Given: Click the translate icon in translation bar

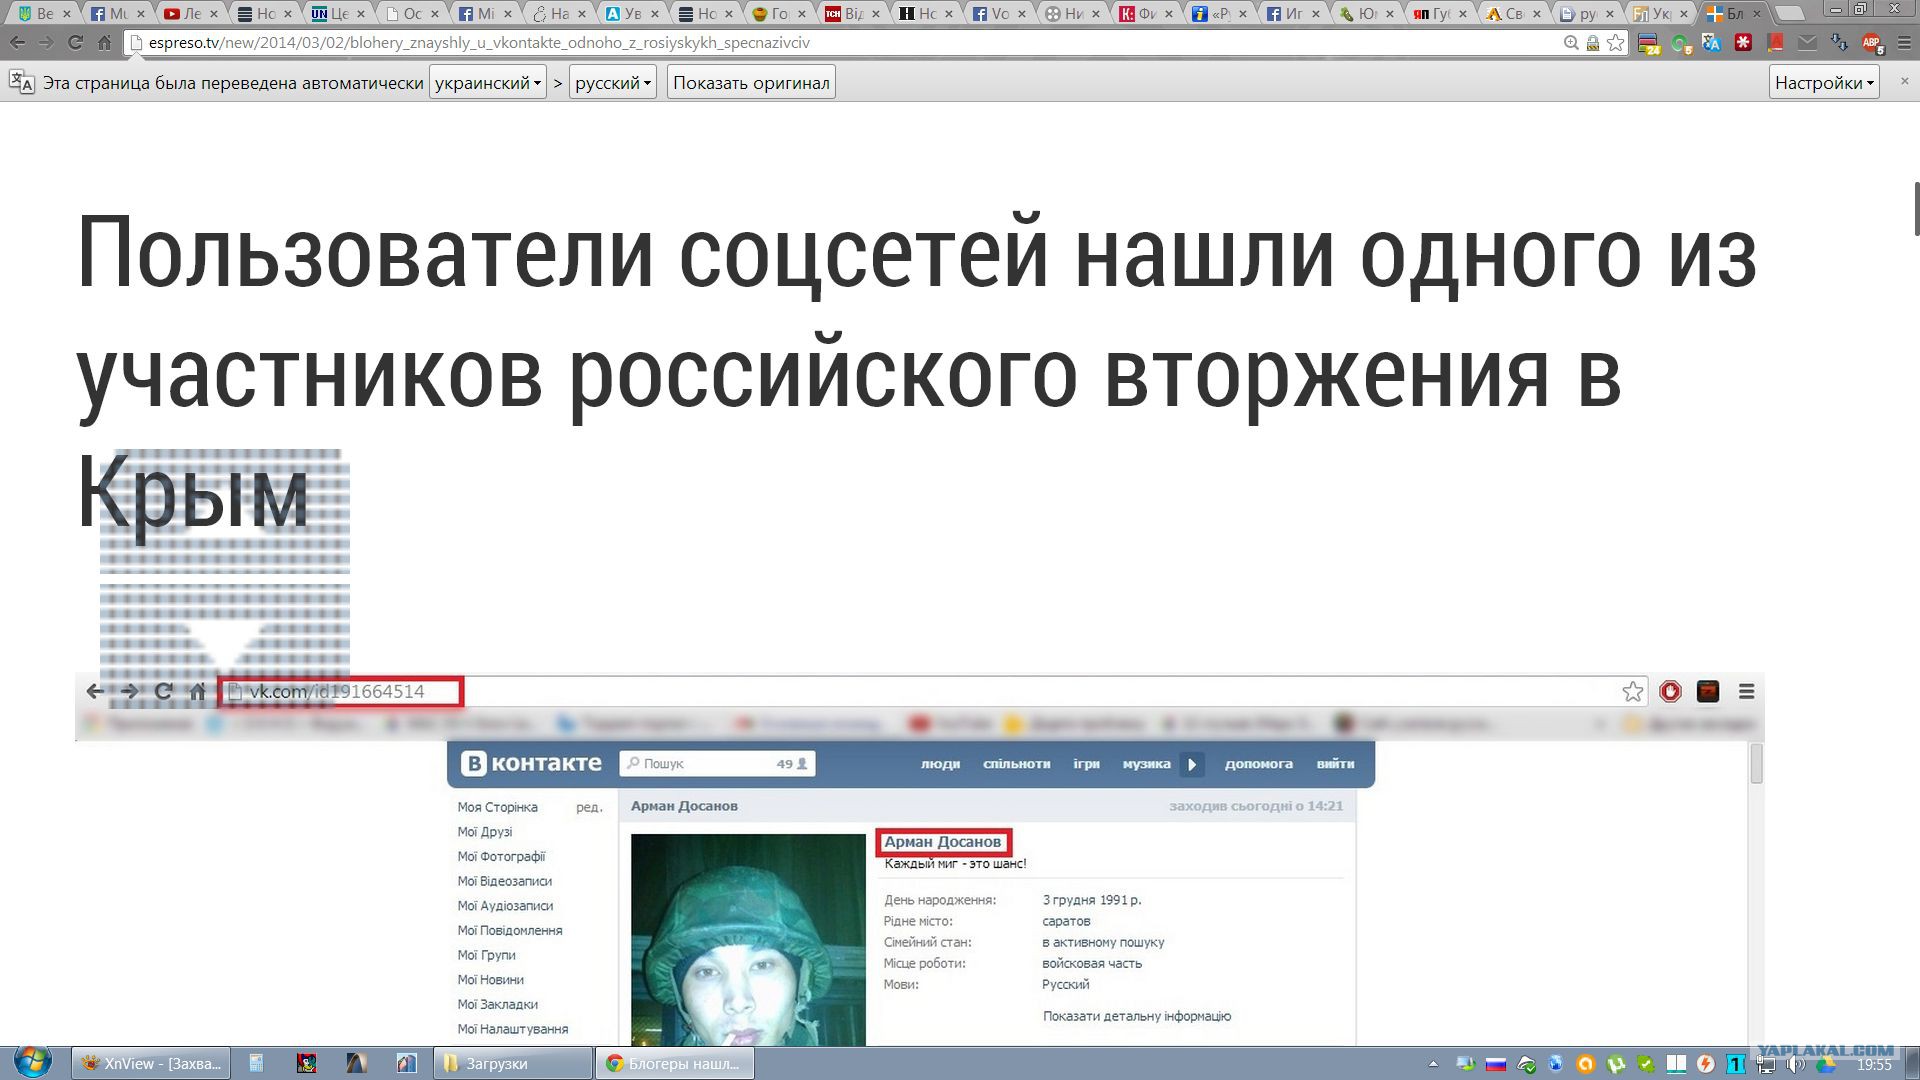Looking at the screenshot, I should tap(21, 83).
